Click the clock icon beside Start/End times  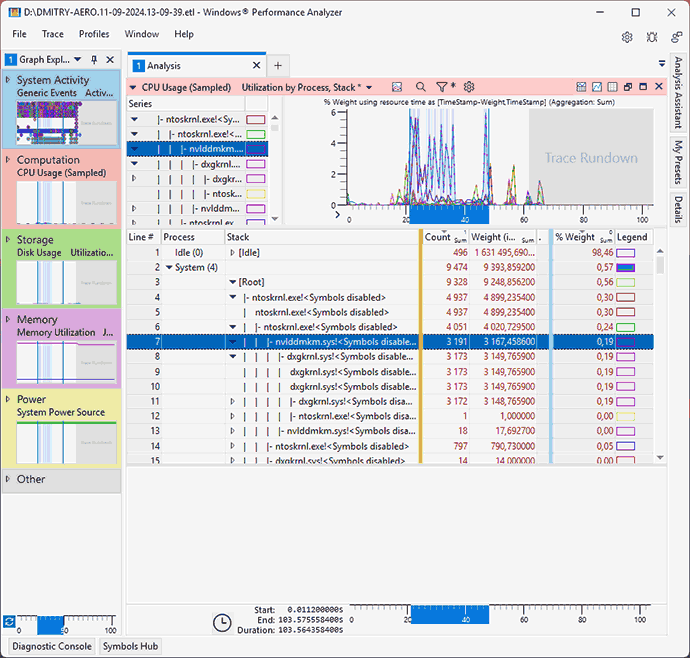point(222,623)
